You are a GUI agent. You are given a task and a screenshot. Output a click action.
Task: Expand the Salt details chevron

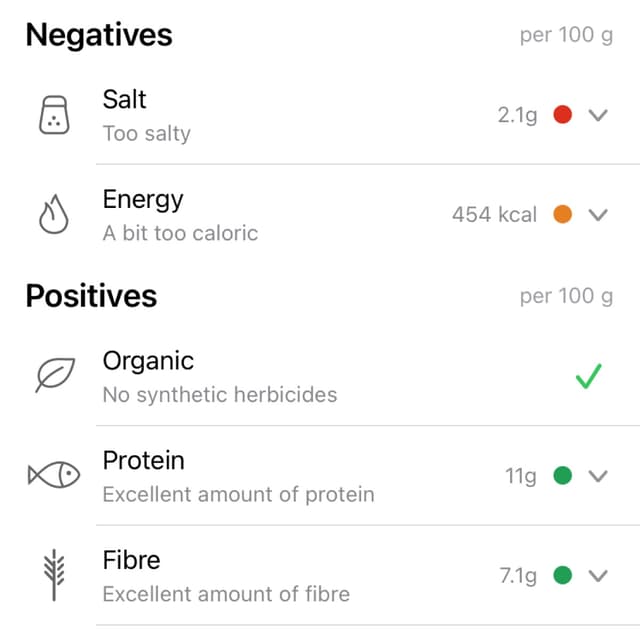(598, 115)
